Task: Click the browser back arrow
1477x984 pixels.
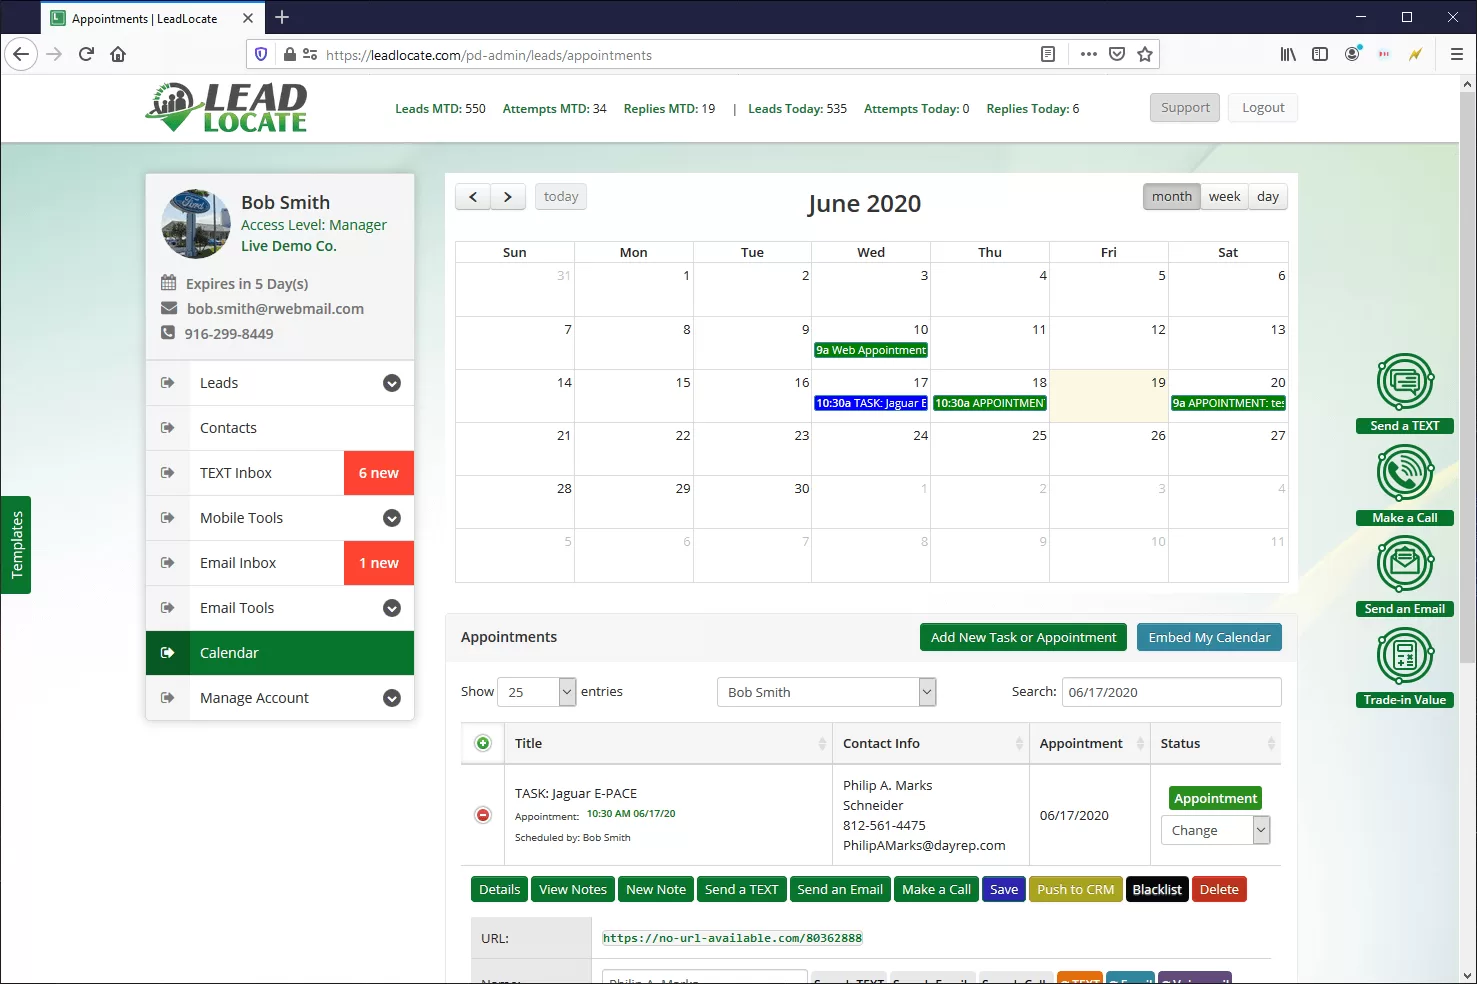Action: [x=21, y=54]
